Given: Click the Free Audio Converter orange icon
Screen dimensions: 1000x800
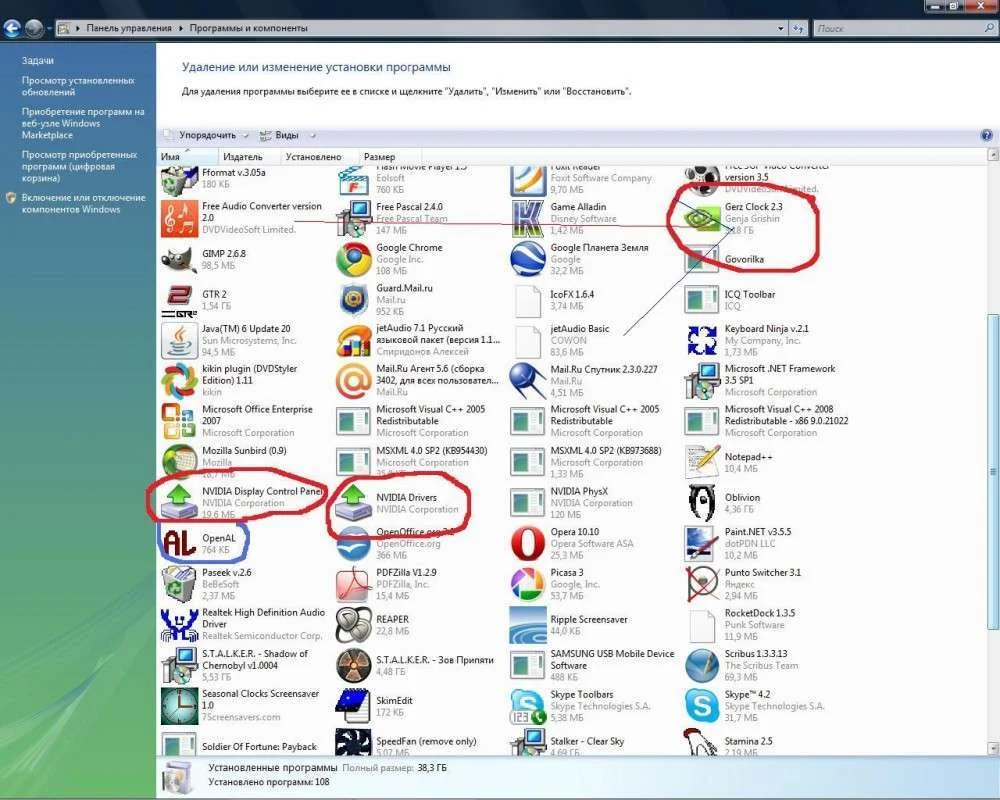Looking at the screenshot, I should click(x=179, y=218).
